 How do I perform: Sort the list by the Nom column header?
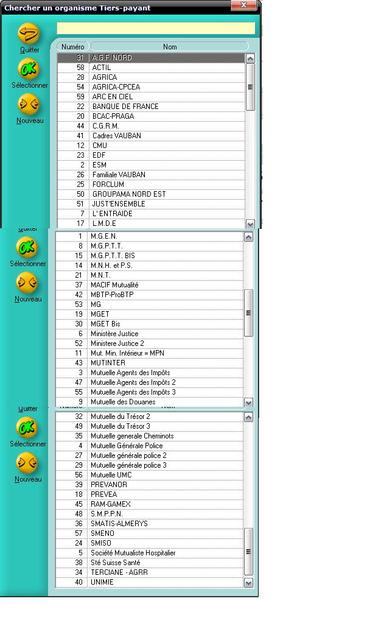click(x=170, y=47)
